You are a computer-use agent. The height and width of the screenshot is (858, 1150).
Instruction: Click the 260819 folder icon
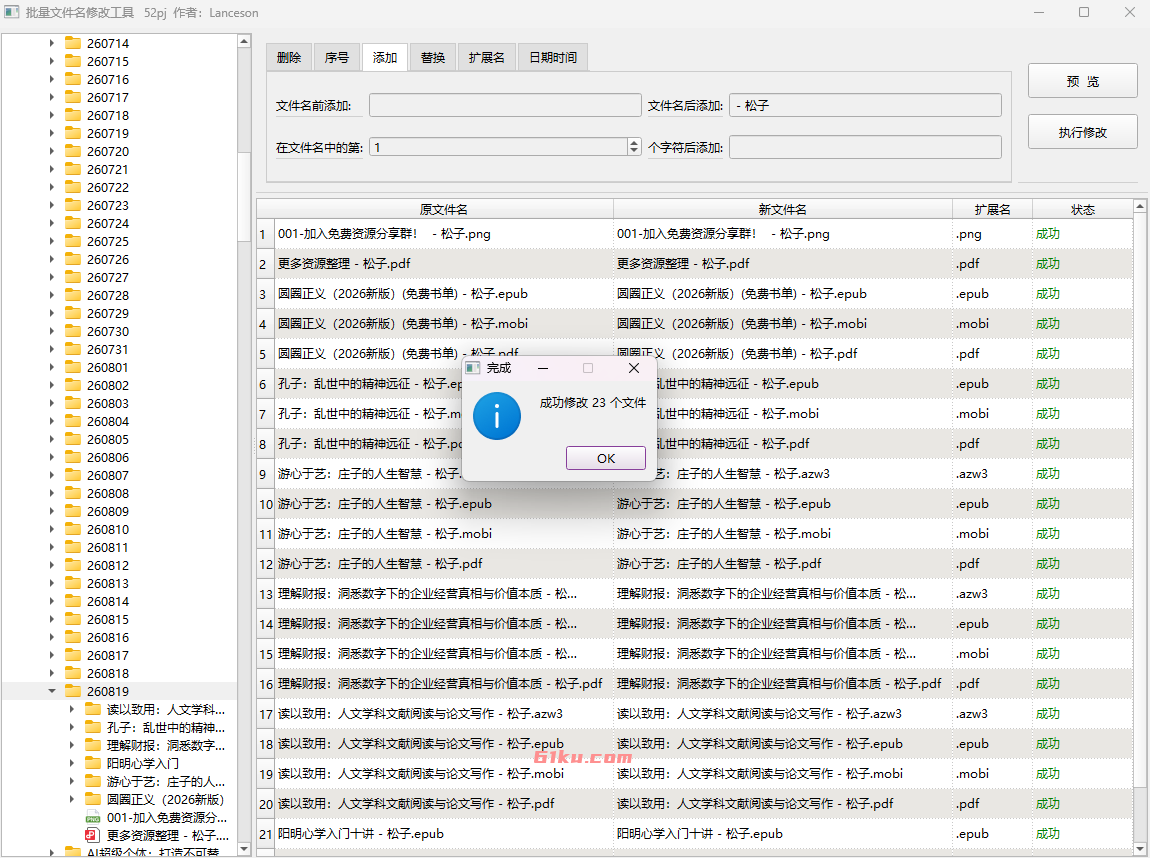[73, 692]
